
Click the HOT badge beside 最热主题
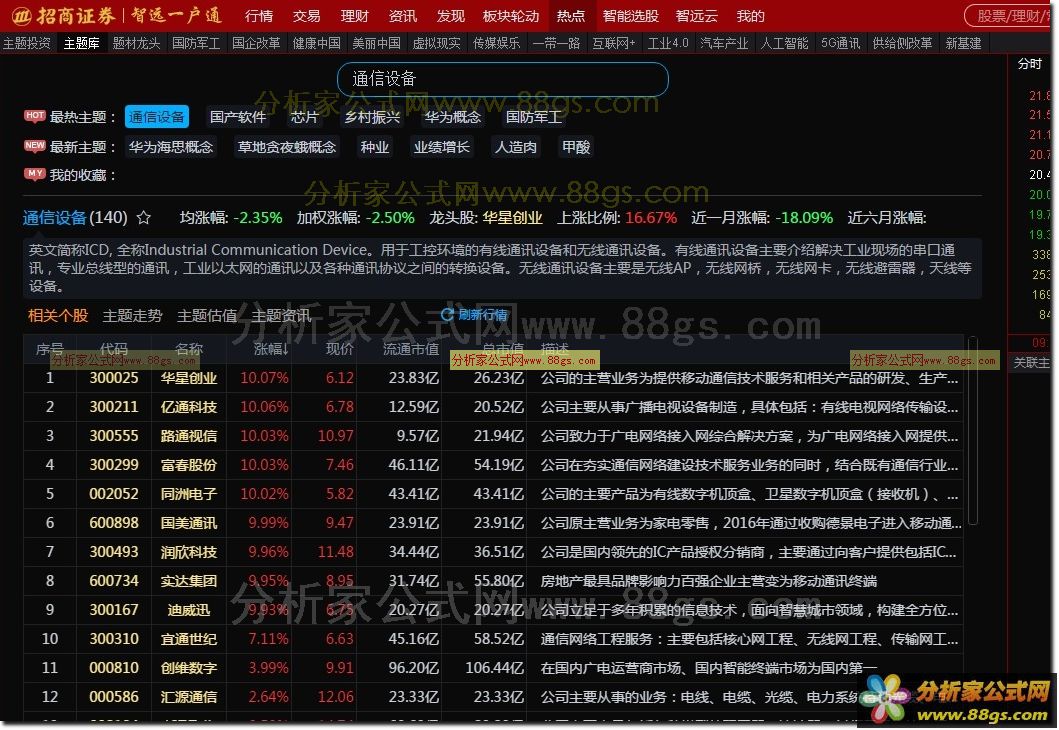point(34,116)
